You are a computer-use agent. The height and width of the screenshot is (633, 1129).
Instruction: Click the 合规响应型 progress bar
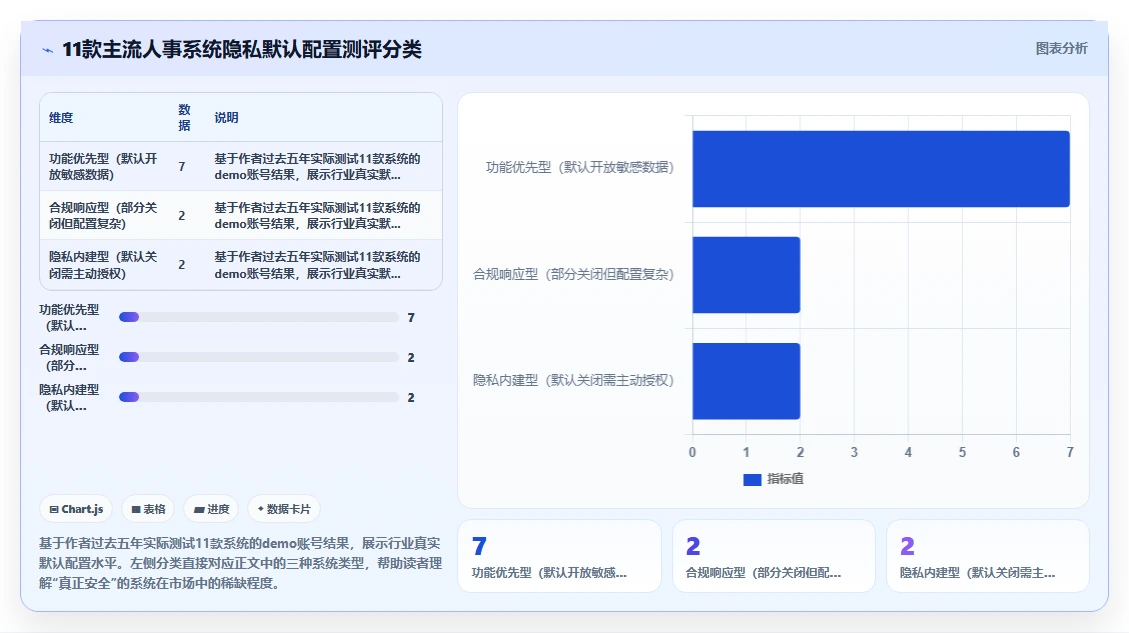258,357
